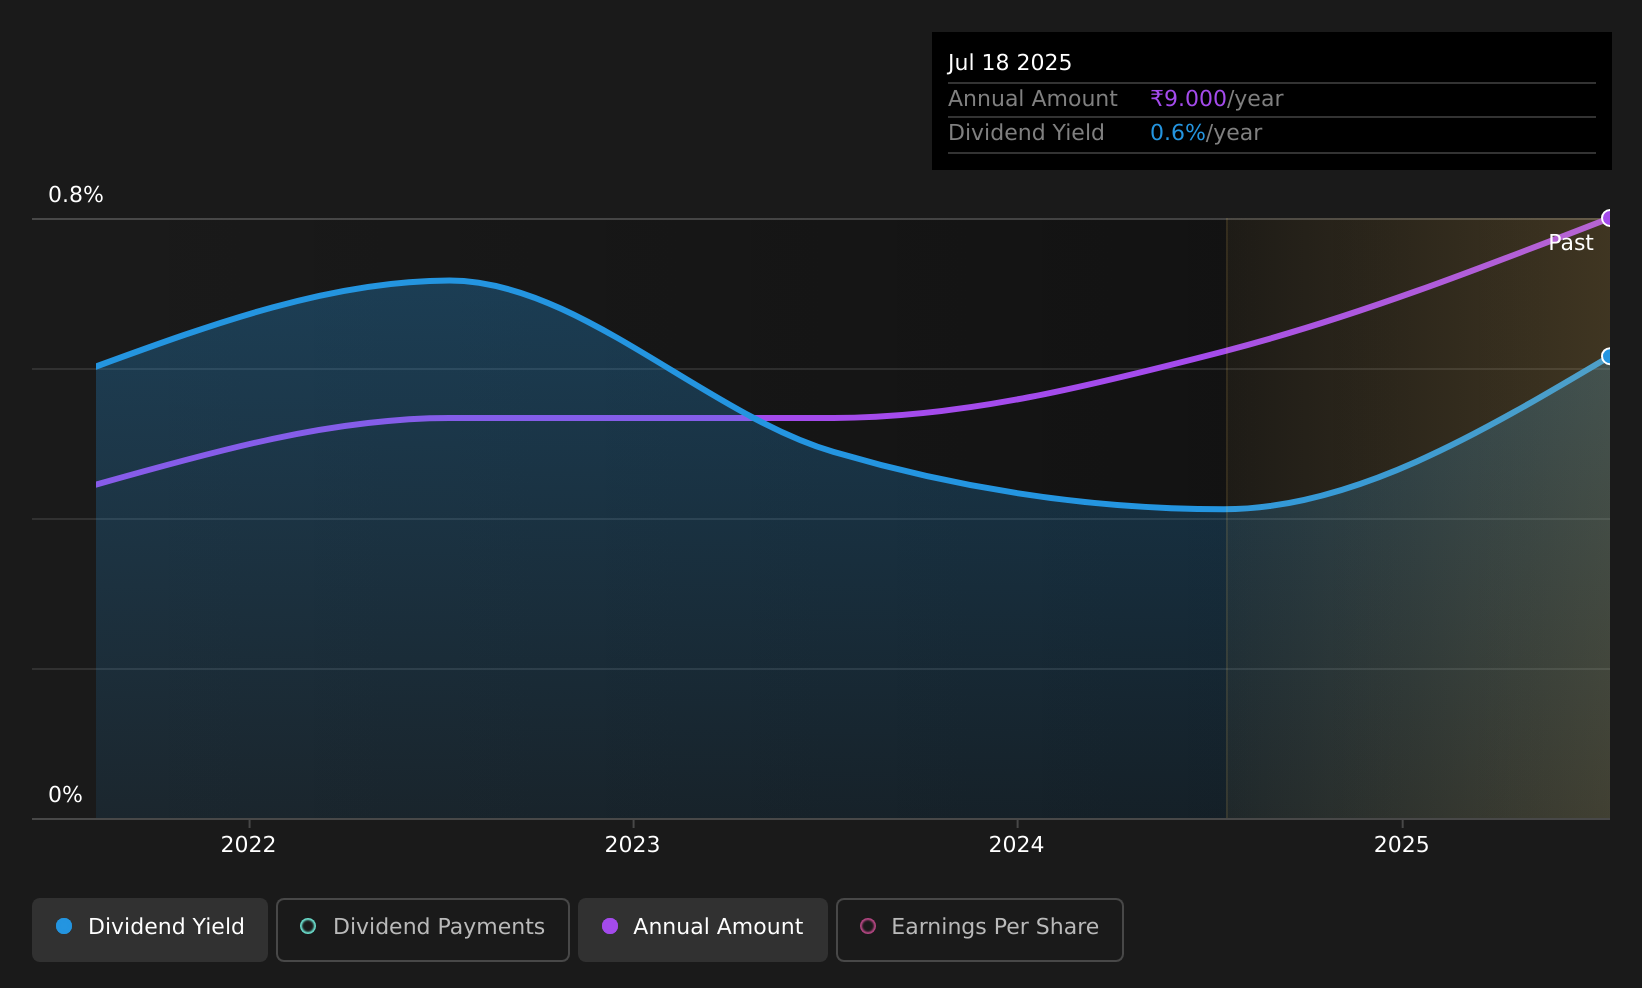The image size is (1642, 988).
Task: Click the 'Dividend Yield' tooltip row label
Action: coord(1026,133)
